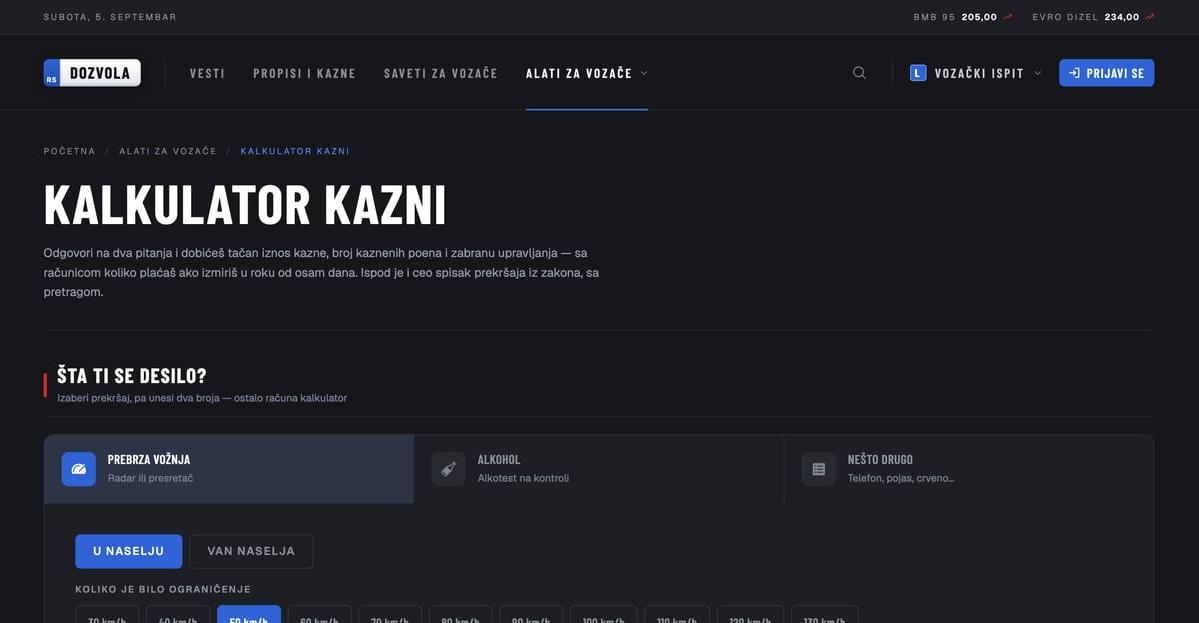Click the Šta ti se desilo? heading
The image size is (1199, 623).
tap(132, 375)
